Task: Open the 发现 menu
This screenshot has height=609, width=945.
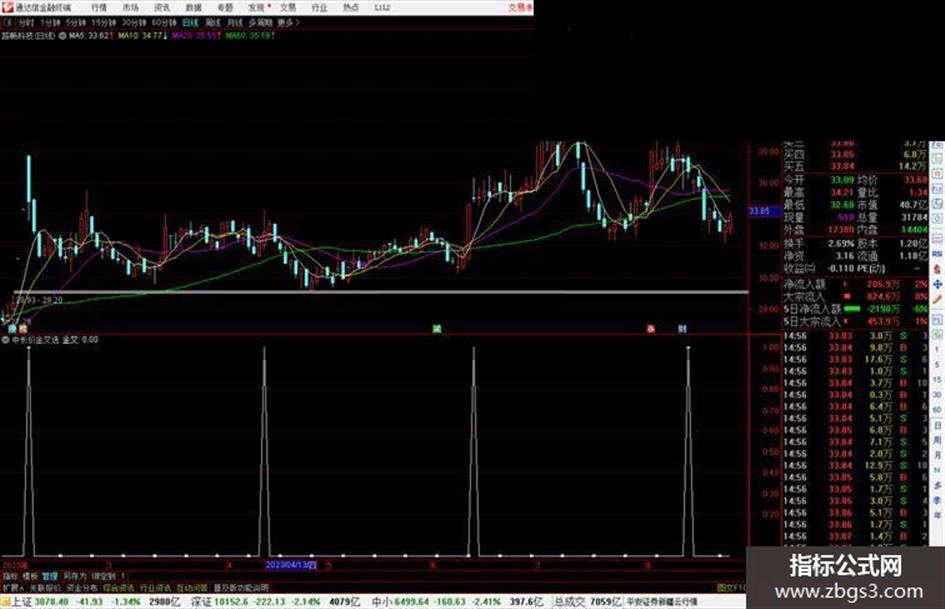Action: point(256,7)
